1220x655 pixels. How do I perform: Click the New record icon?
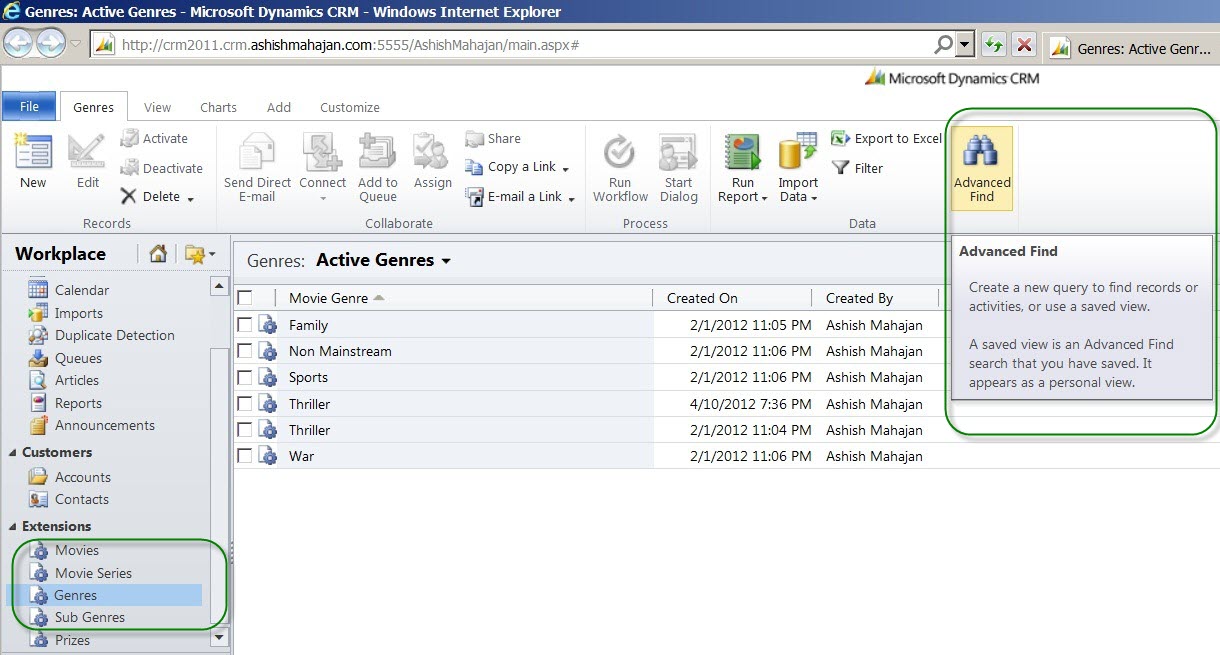[x=33, y=152]
